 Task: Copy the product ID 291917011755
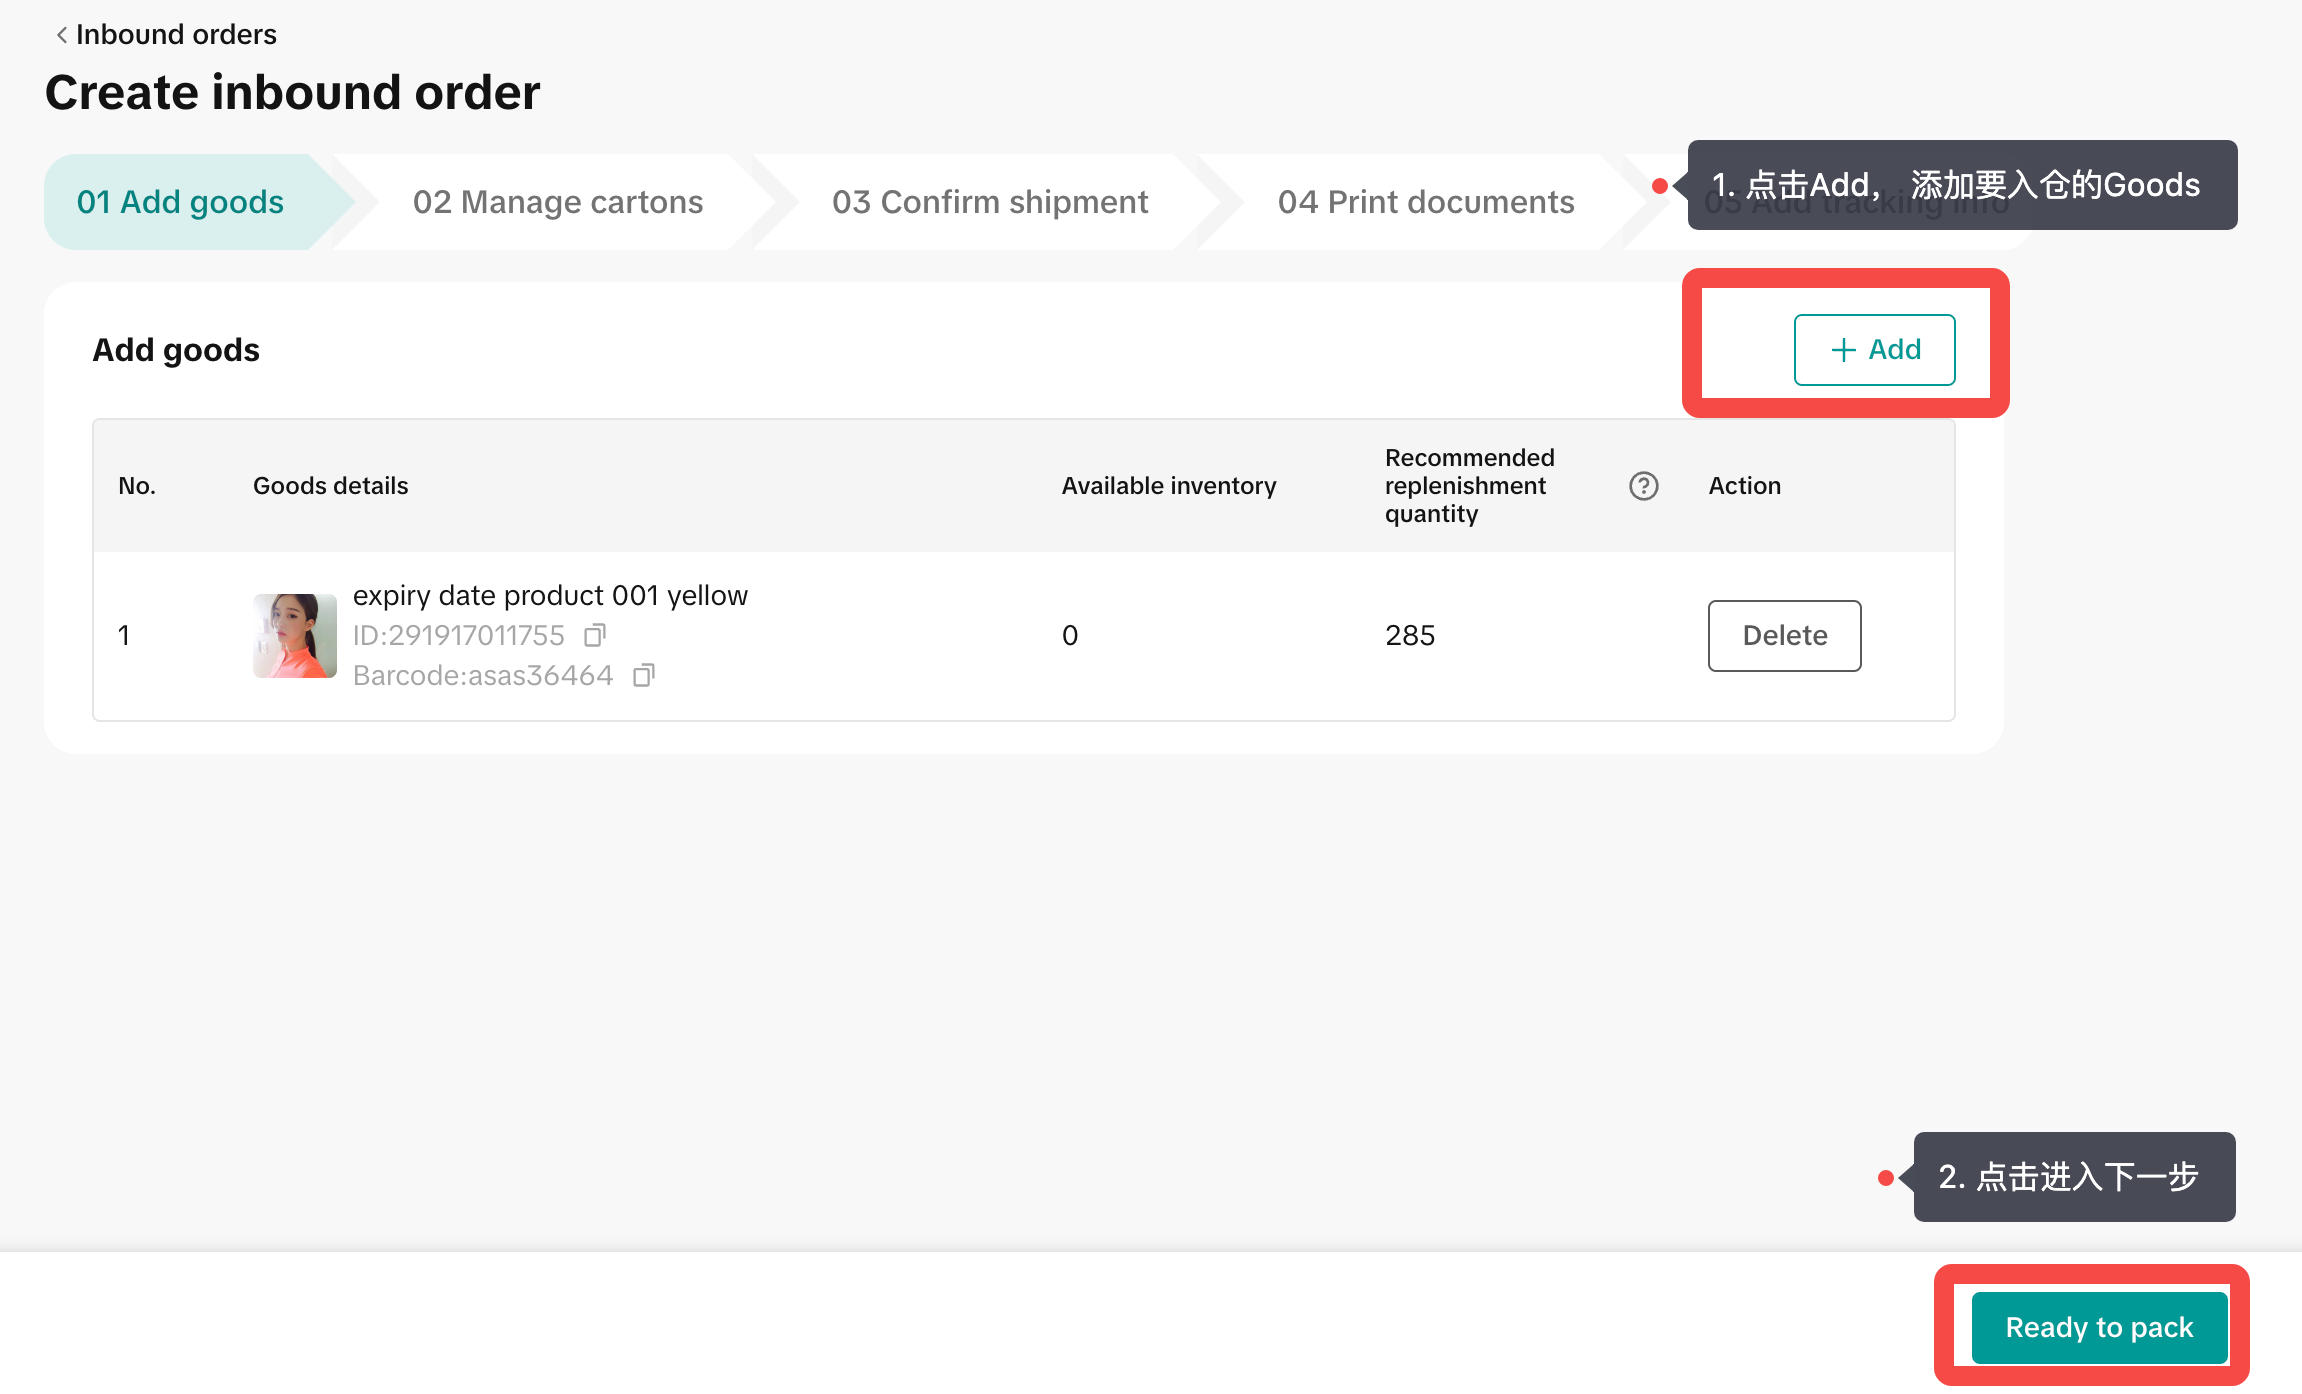(x=595, y=635)
